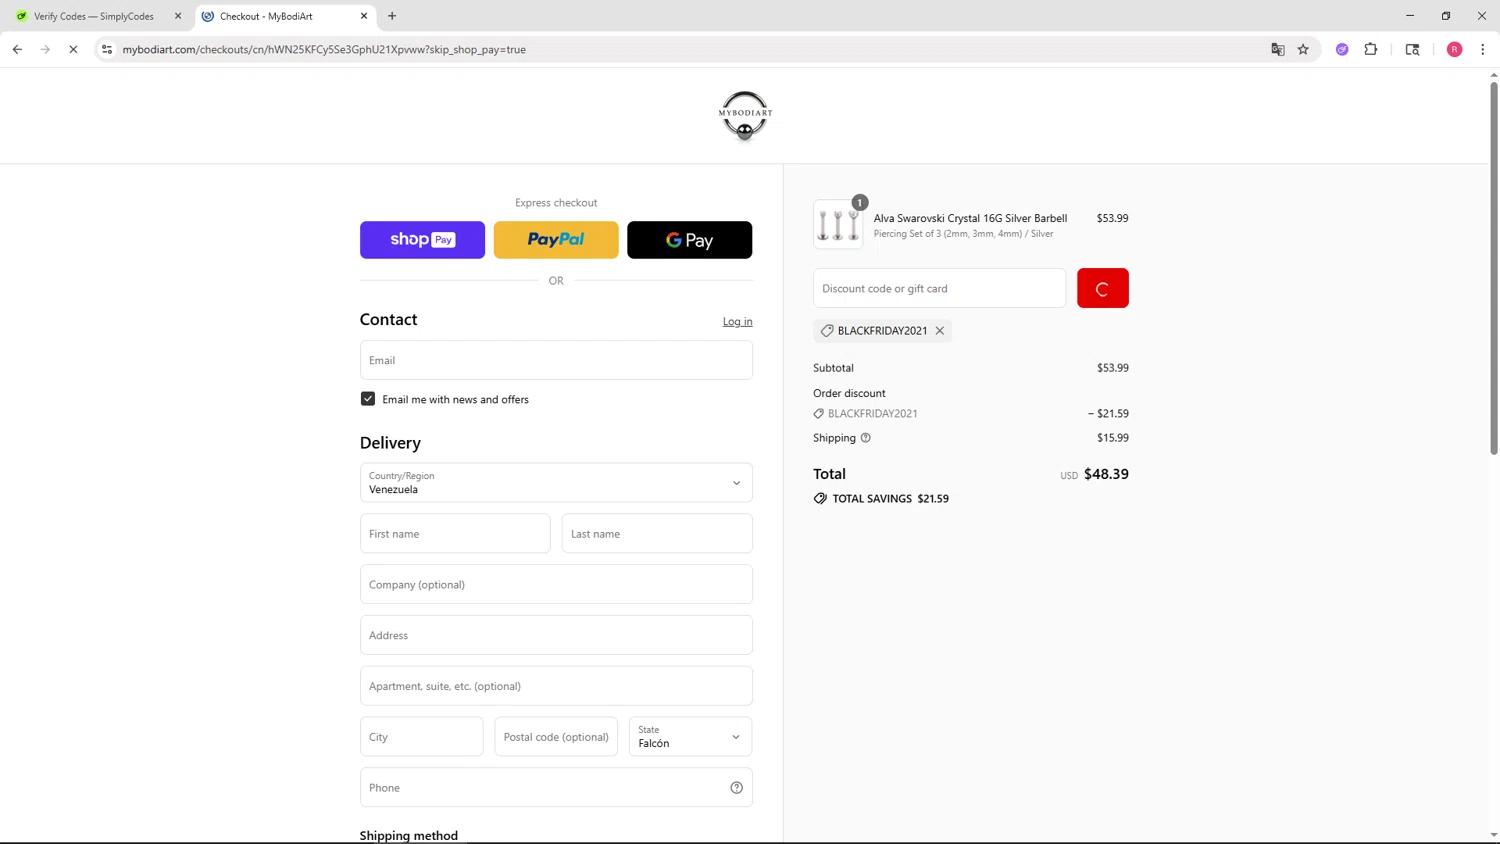Screen dimensions: 1500x844
Task: Pay with Google Pay
Action: [x=689, y=240]
